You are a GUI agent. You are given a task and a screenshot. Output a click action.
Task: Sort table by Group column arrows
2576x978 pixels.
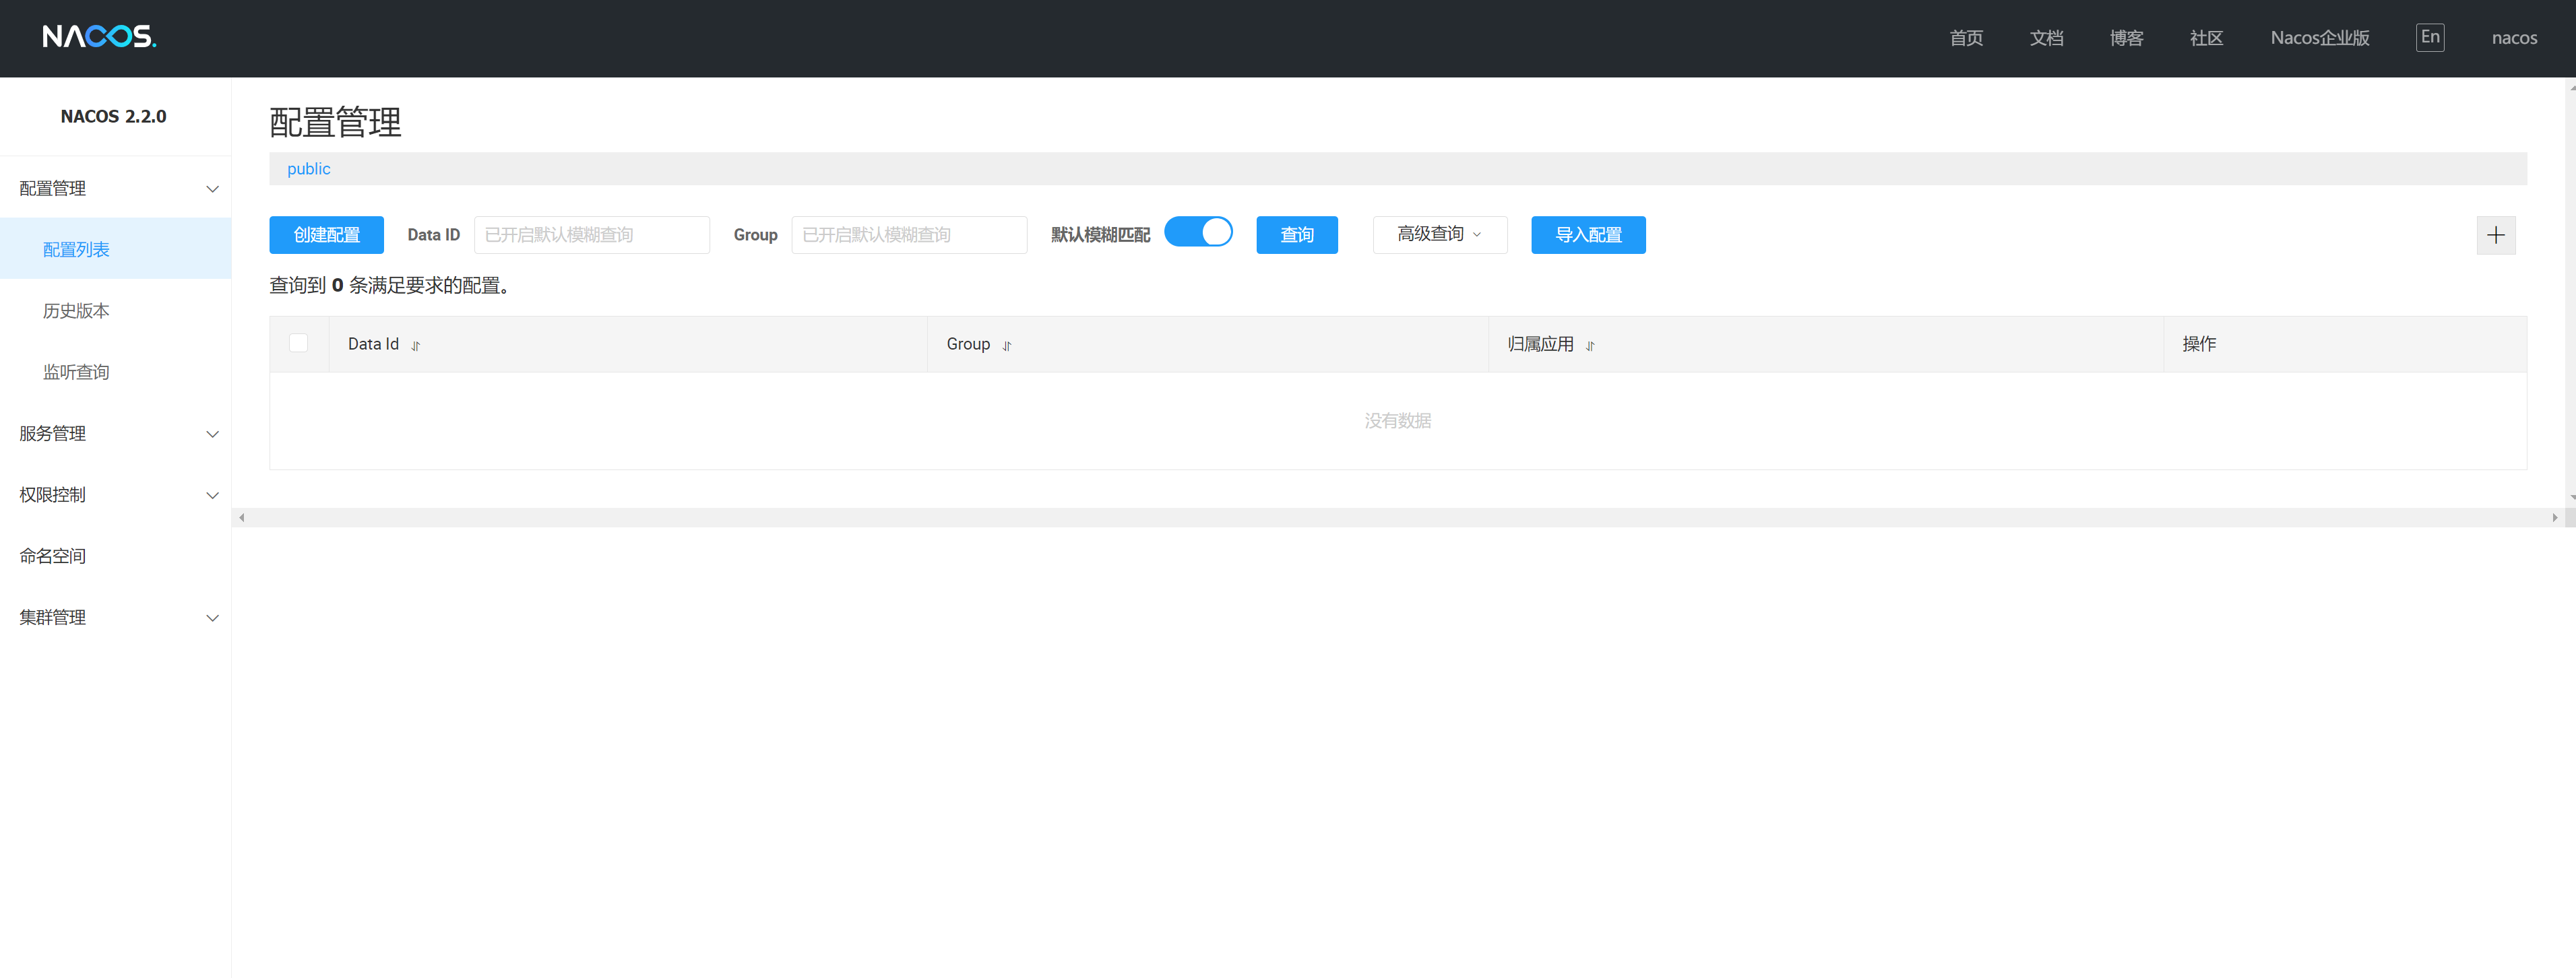(x=1007, y=346)
